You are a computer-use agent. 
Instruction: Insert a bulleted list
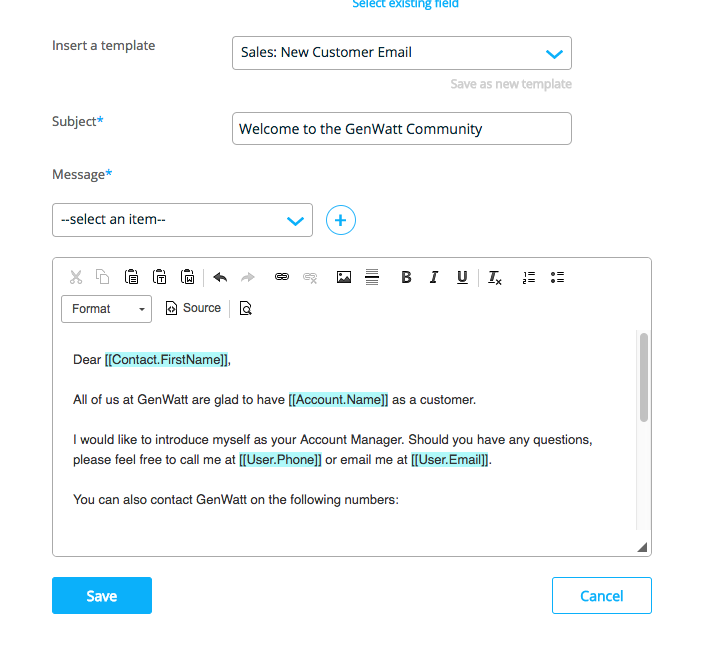(x=557, y=277)
